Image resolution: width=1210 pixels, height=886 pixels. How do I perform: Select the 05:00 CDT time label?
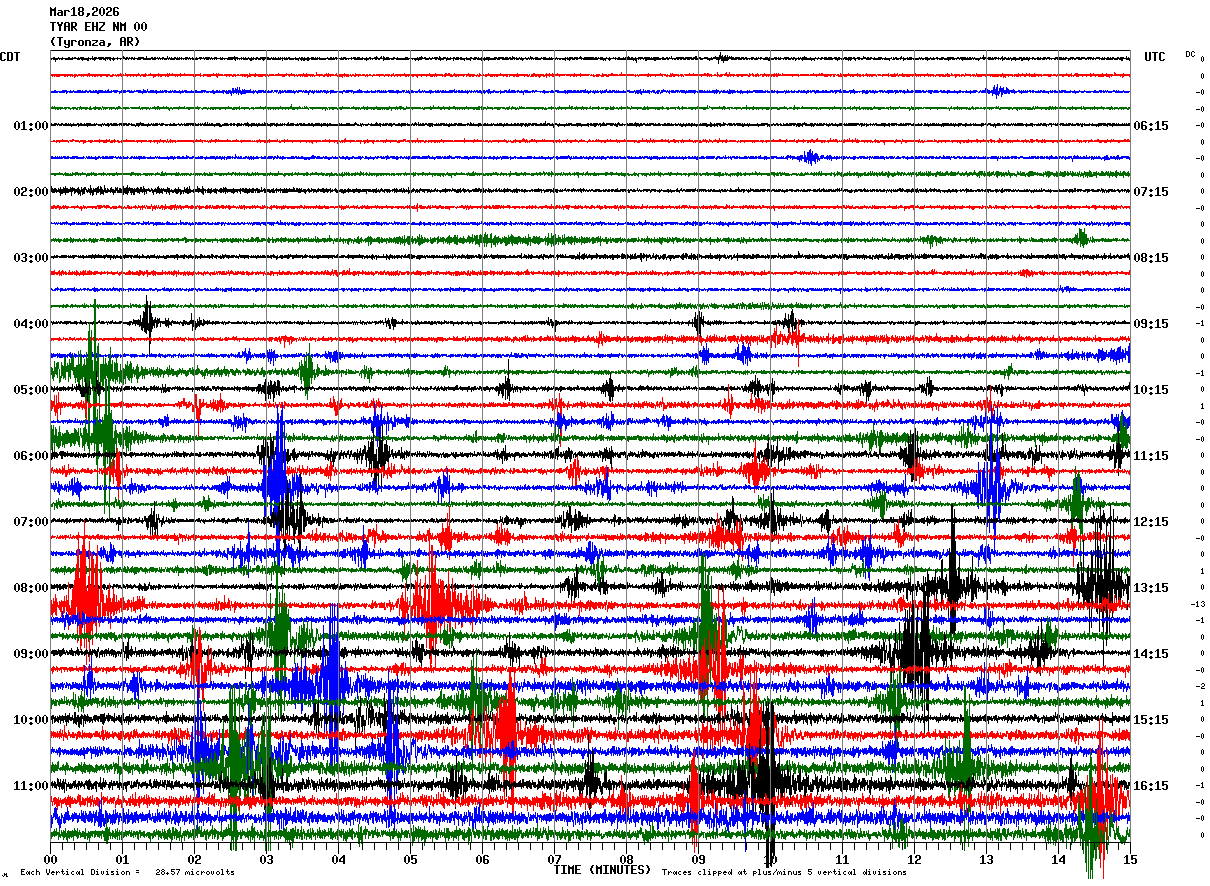31,390
